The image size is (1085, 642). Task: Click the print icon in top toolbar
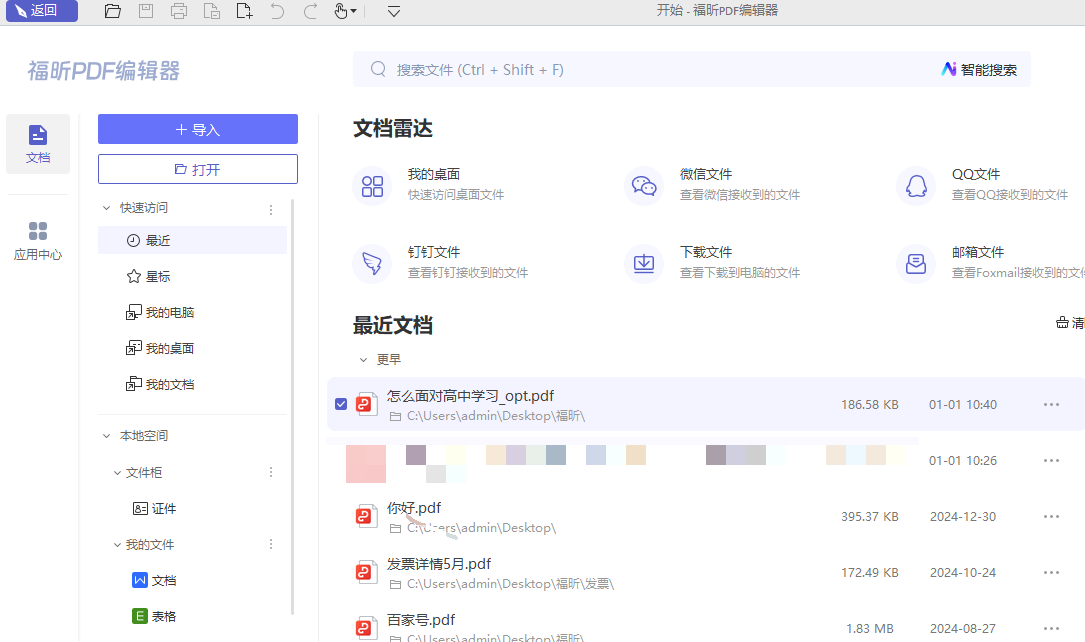[x=179, y=11]
